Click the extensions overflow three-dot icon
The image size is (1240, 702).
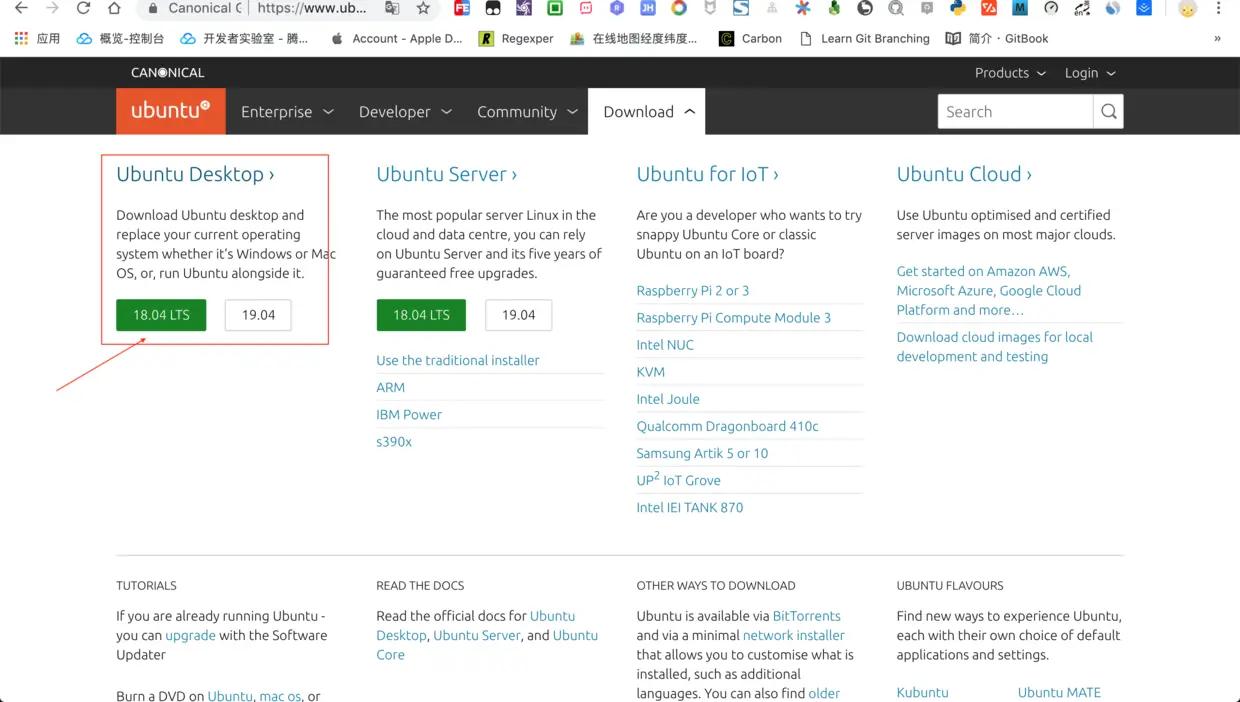click(x=1217, y=9)
